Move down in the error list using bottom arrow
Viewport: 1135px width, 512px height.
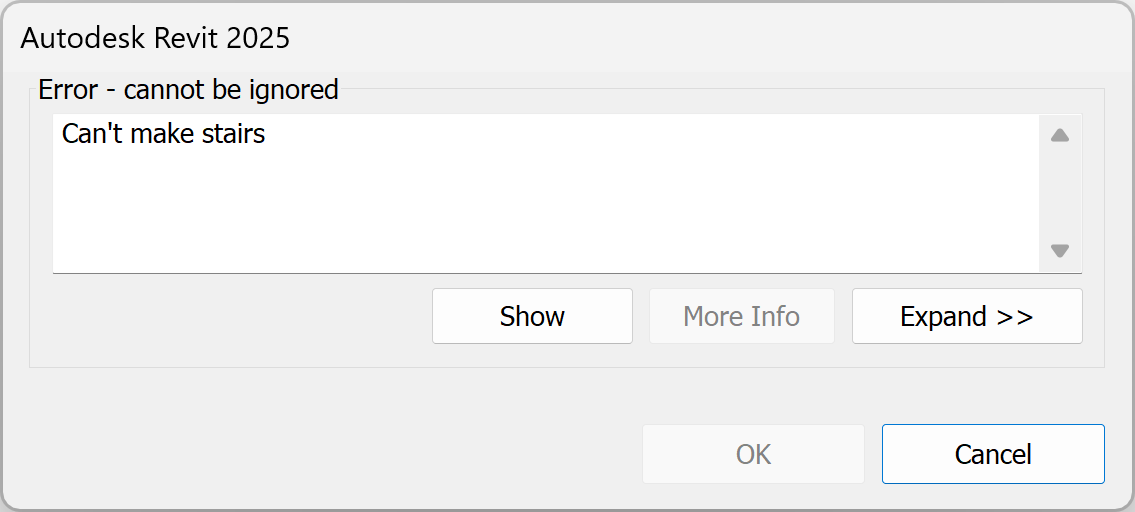tap(1060, 251)
